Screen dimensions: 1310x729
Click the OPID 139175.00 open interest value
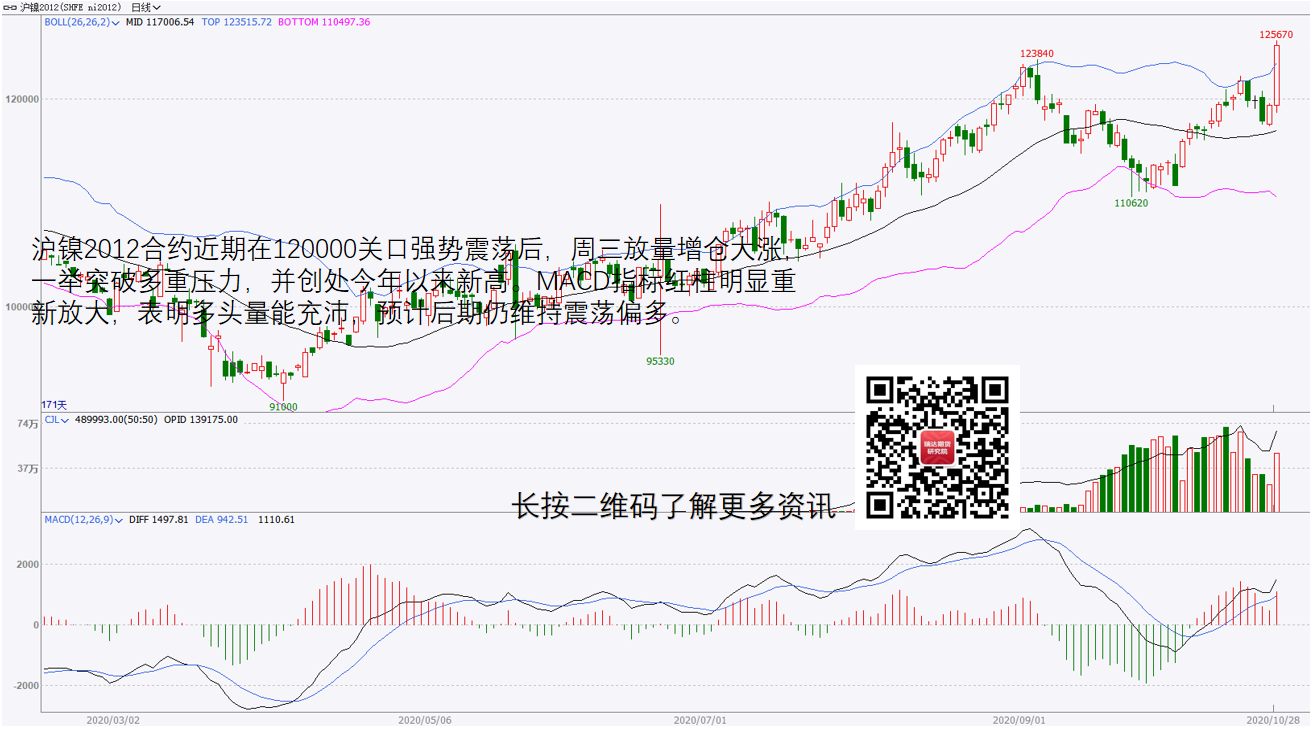201,420
